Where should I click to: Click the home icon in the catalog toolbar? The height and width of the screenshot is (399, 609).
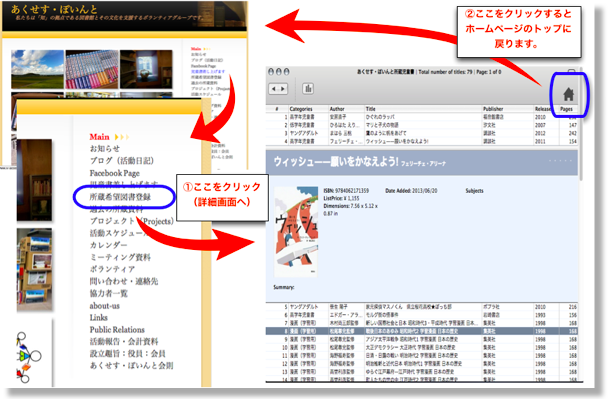click(568, 94)
